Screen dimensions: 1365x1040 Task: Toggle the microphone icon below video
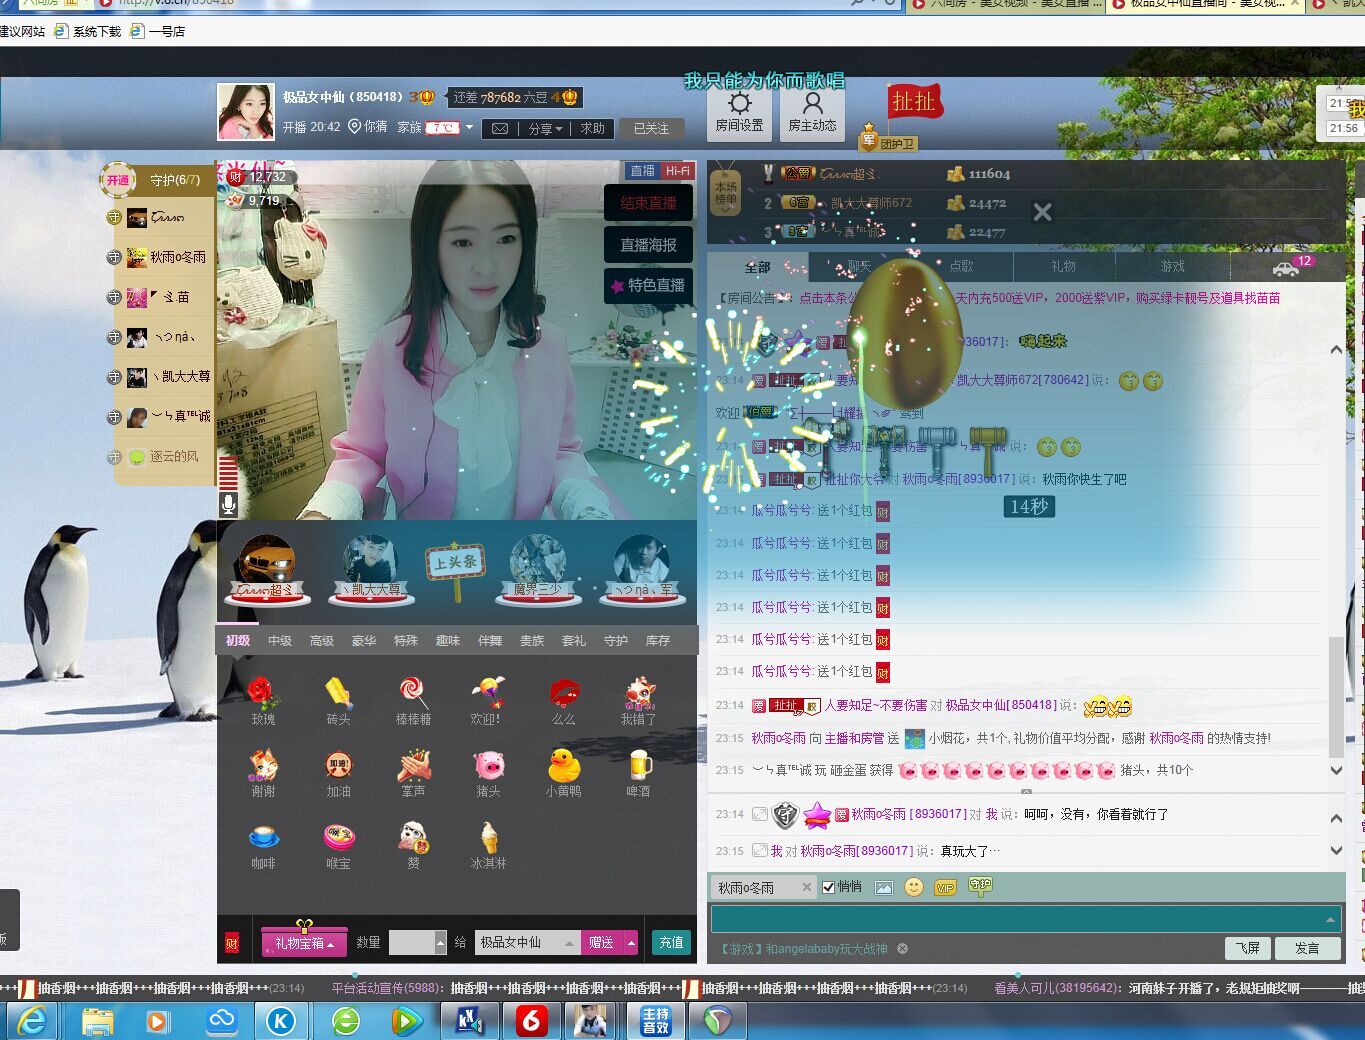(229, 504)
